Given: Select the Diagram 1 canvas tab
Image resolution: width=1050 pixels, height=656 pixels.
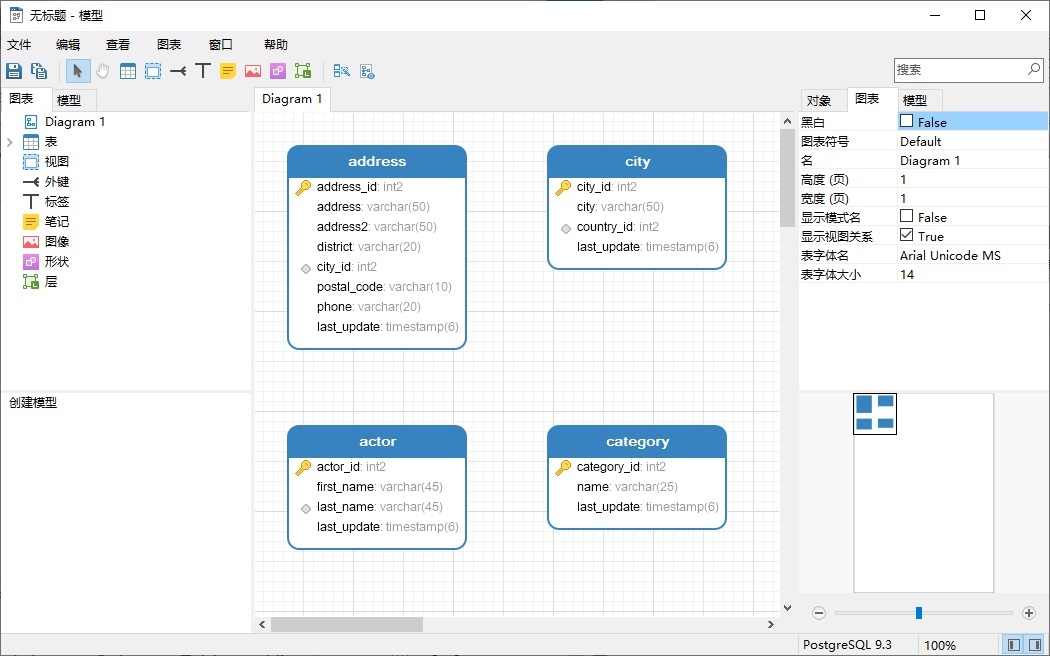Looking at the screenshot, I should coord(292,99).
